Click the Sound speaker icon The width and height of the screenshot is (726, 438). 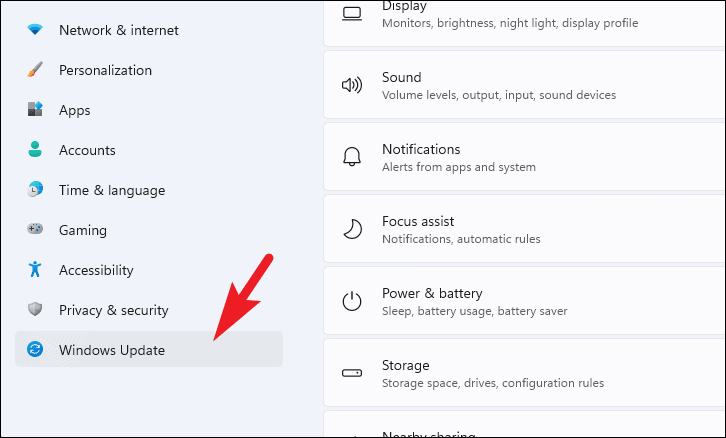click(352, 85)
